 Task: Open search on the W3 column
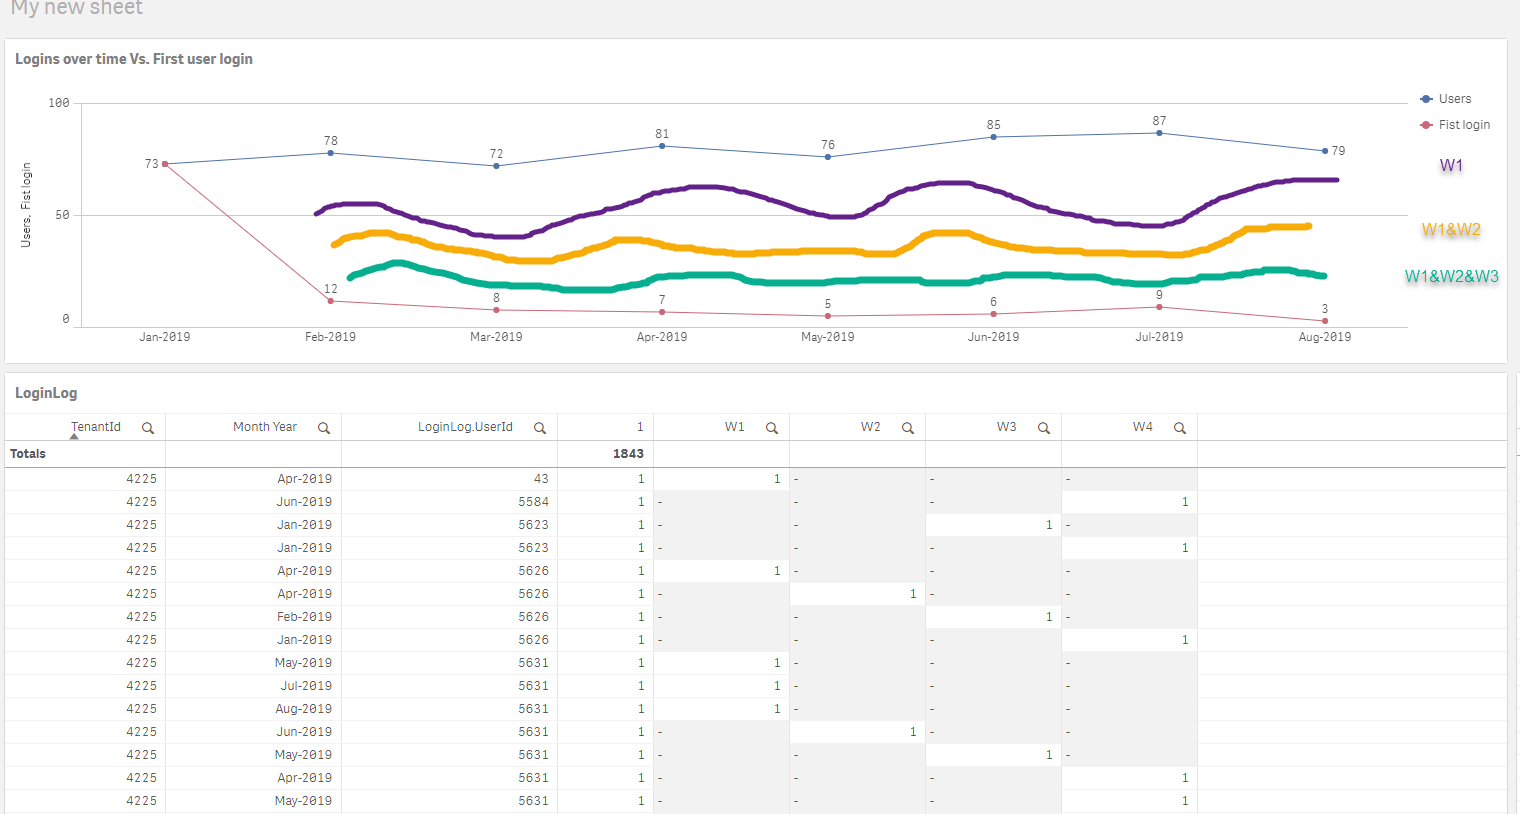1044,428
